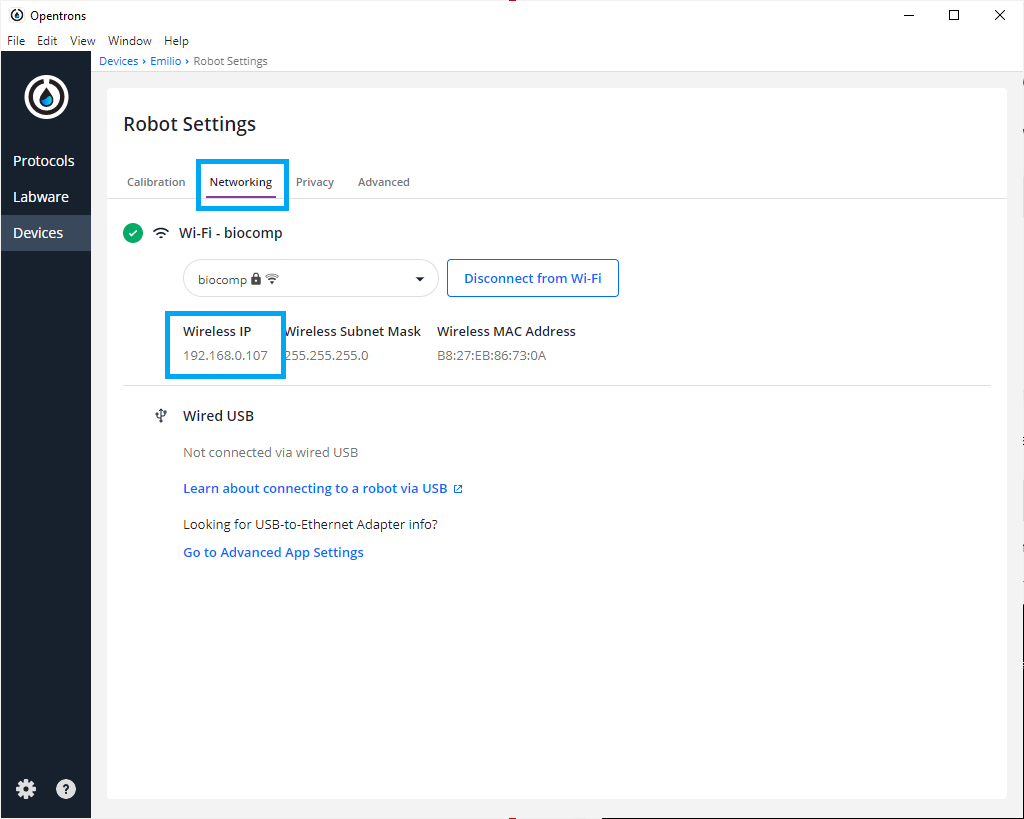Open the Edit menu
This screenshot has width=1024, height=819.
(47, 40)
